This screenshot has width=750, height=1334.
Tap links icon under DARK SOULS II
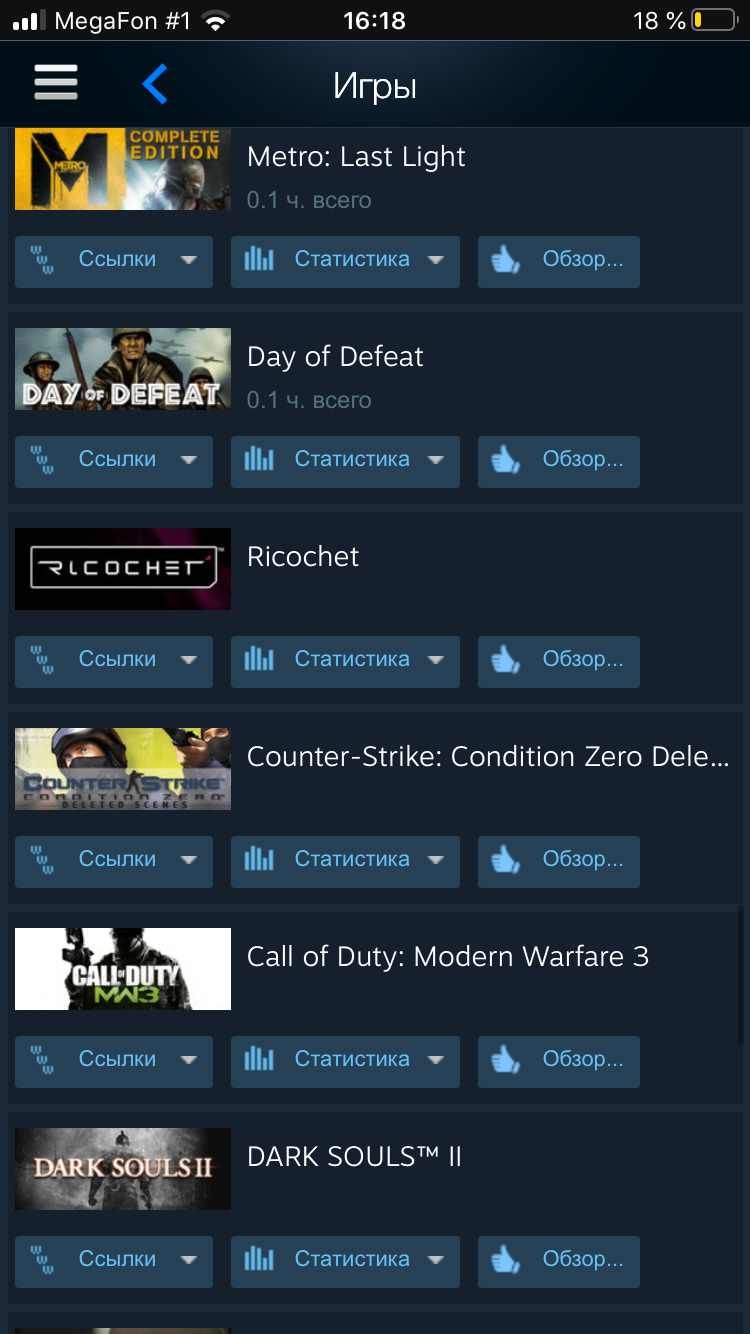42,1260
